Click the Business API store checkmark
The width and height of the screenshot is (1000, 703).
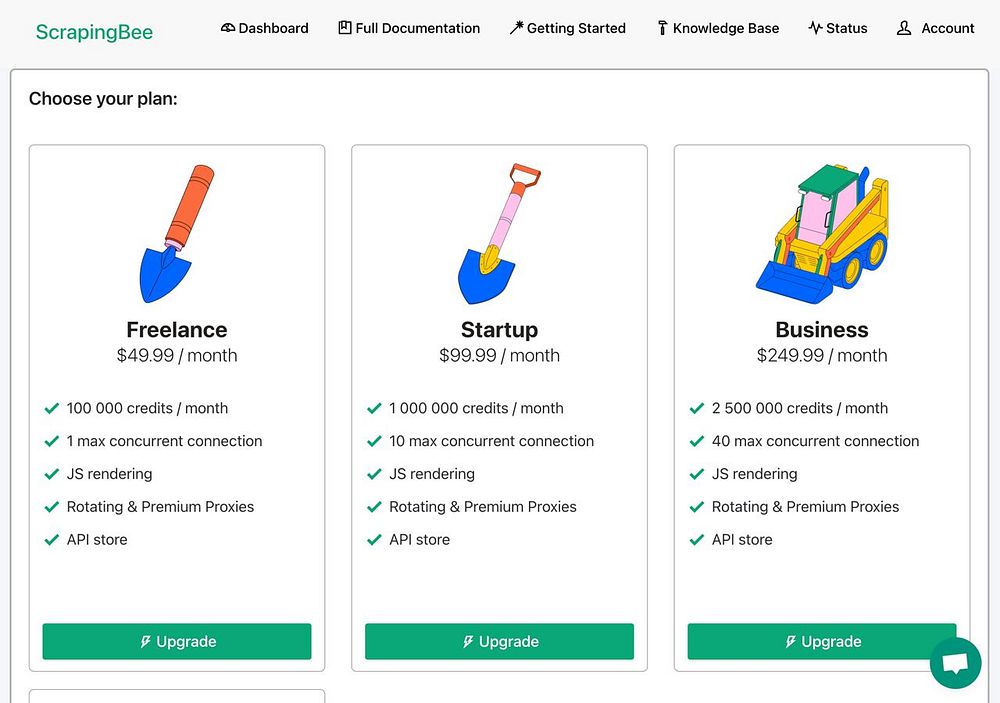click(697, 540)
